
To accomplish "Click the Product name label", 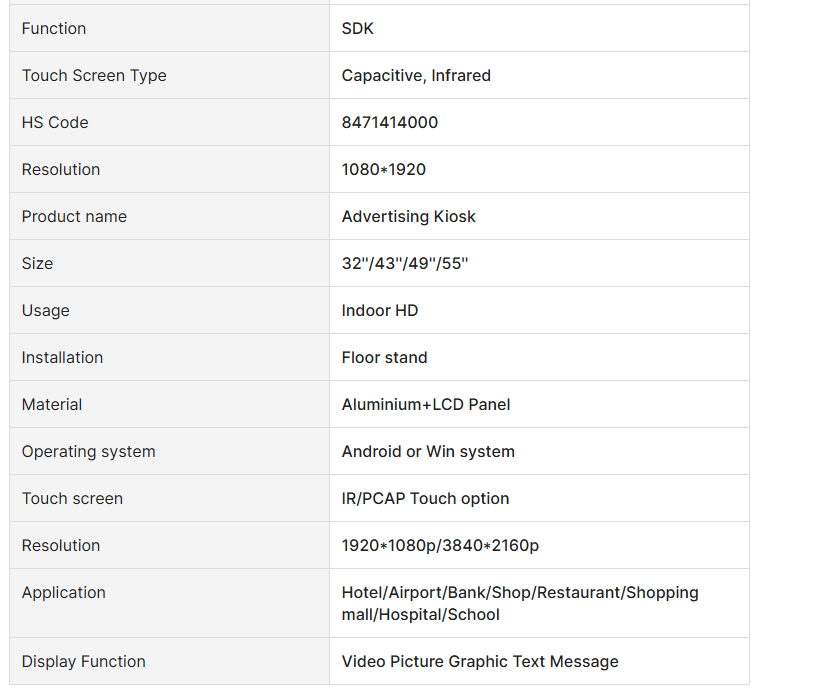I will (x=74, y=217).
